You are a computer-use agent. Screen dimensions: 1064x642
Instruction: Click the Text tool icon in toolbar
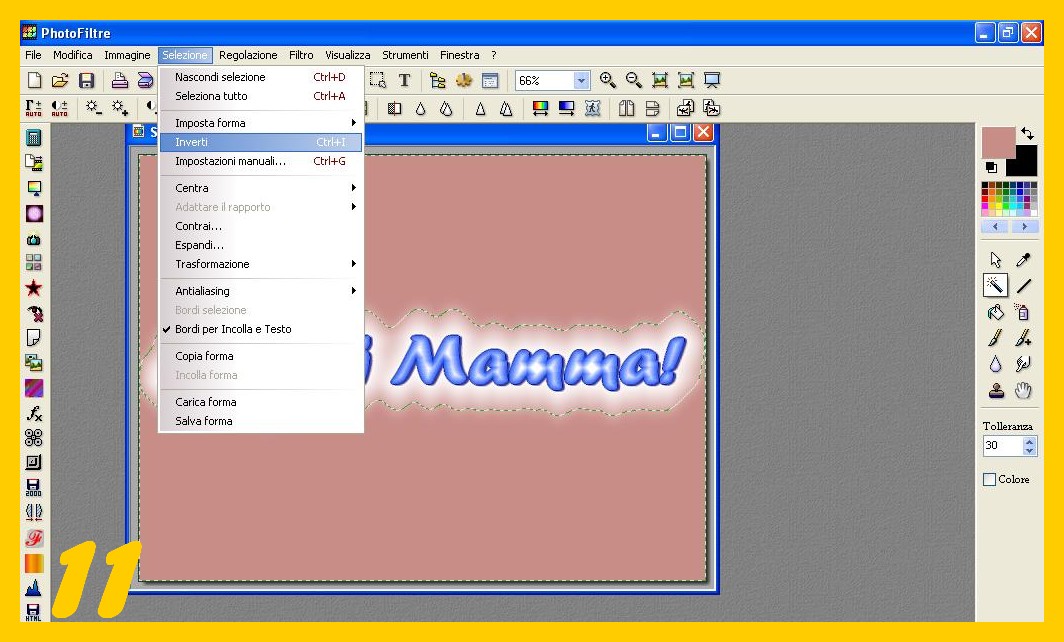pyautogui.click(x=405, y=81)
